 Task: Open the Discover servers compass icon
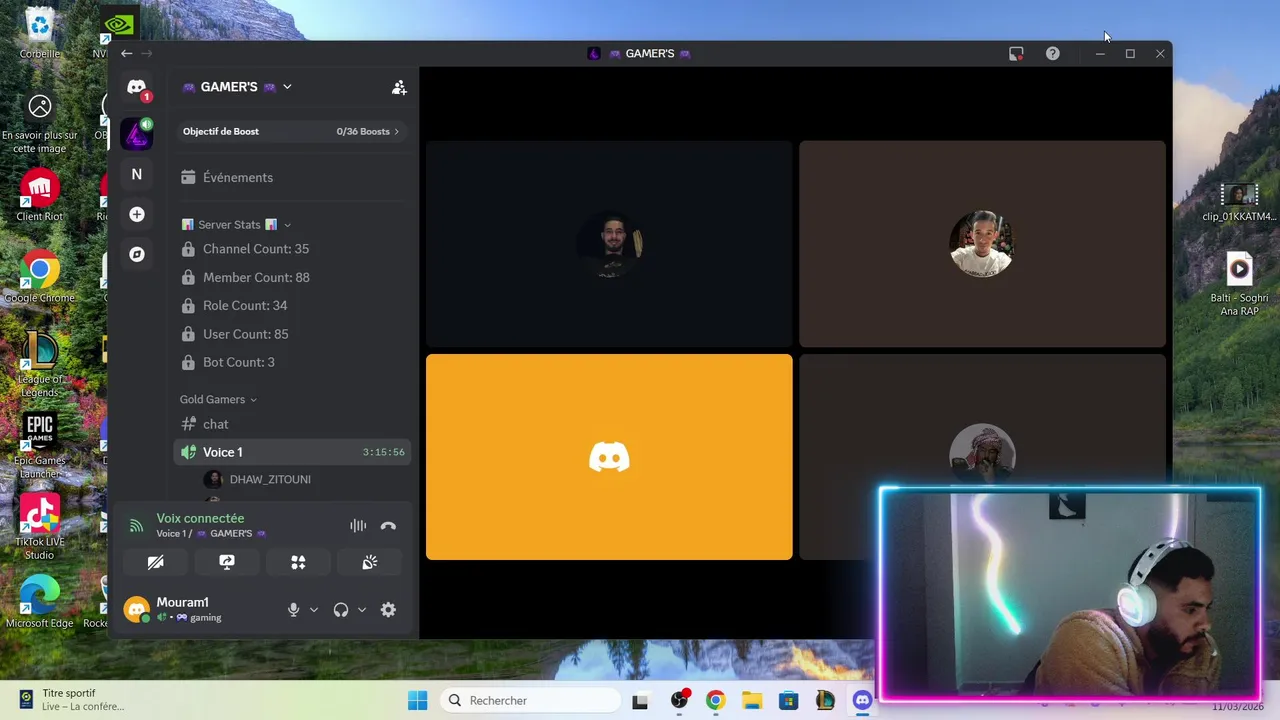137,254
